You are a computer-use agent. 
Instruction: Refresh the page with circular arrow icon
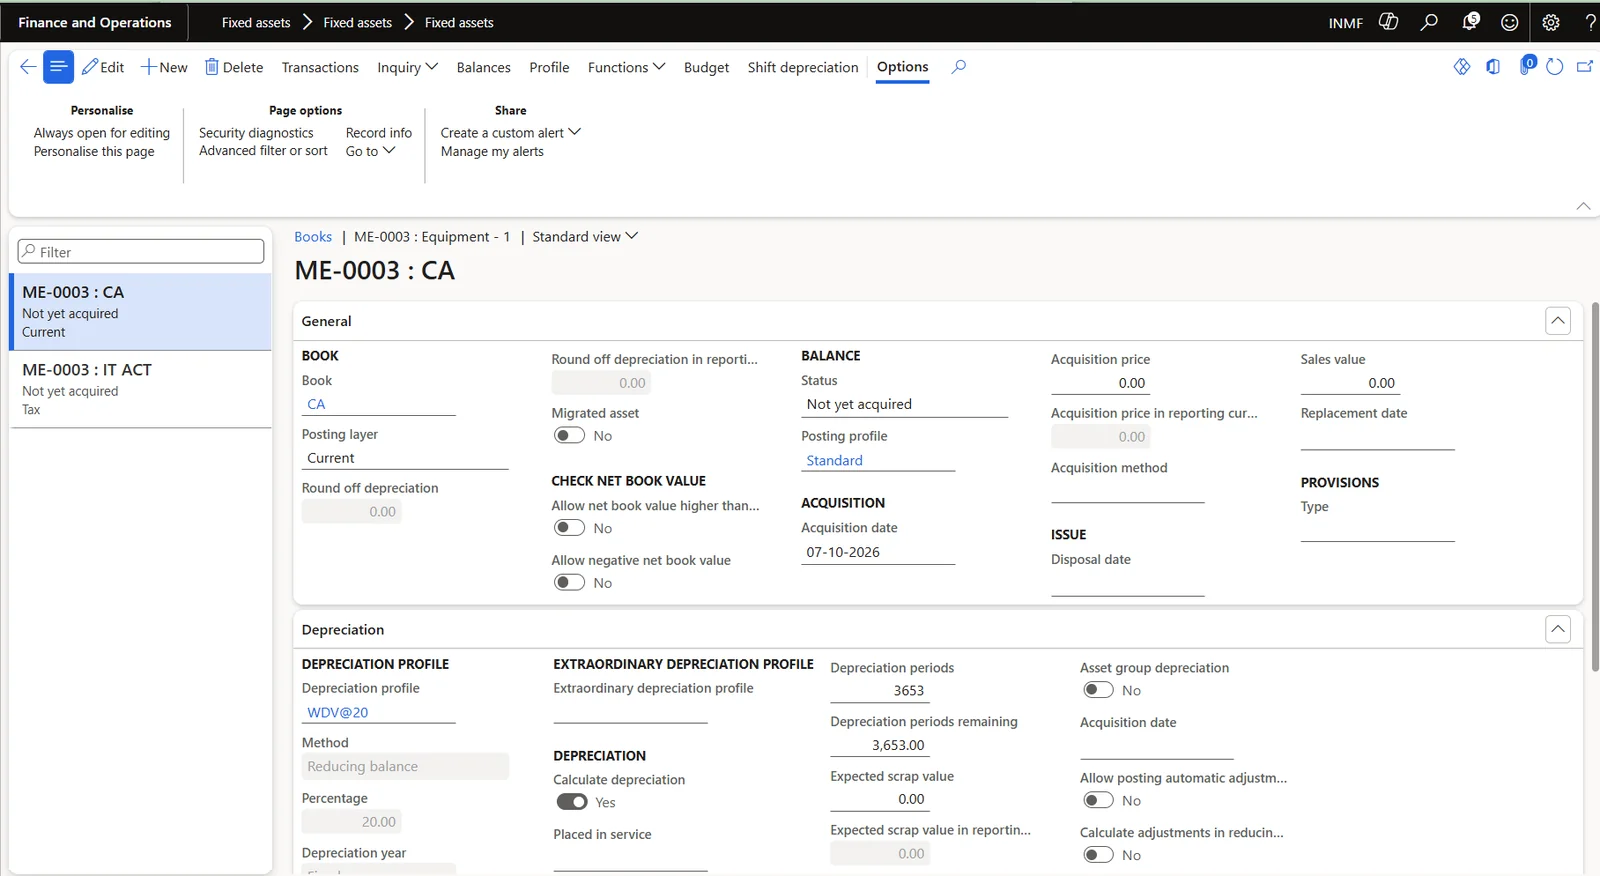coord(1554,67)
